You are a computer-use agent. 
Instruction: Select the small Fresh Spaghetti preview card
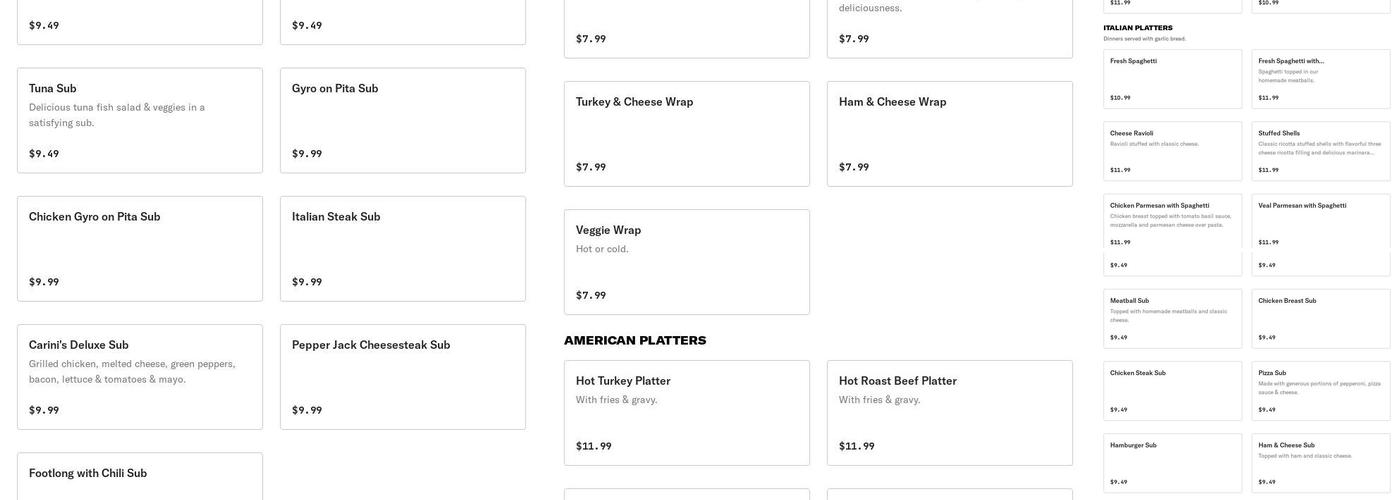click(x=1172, y=79)
